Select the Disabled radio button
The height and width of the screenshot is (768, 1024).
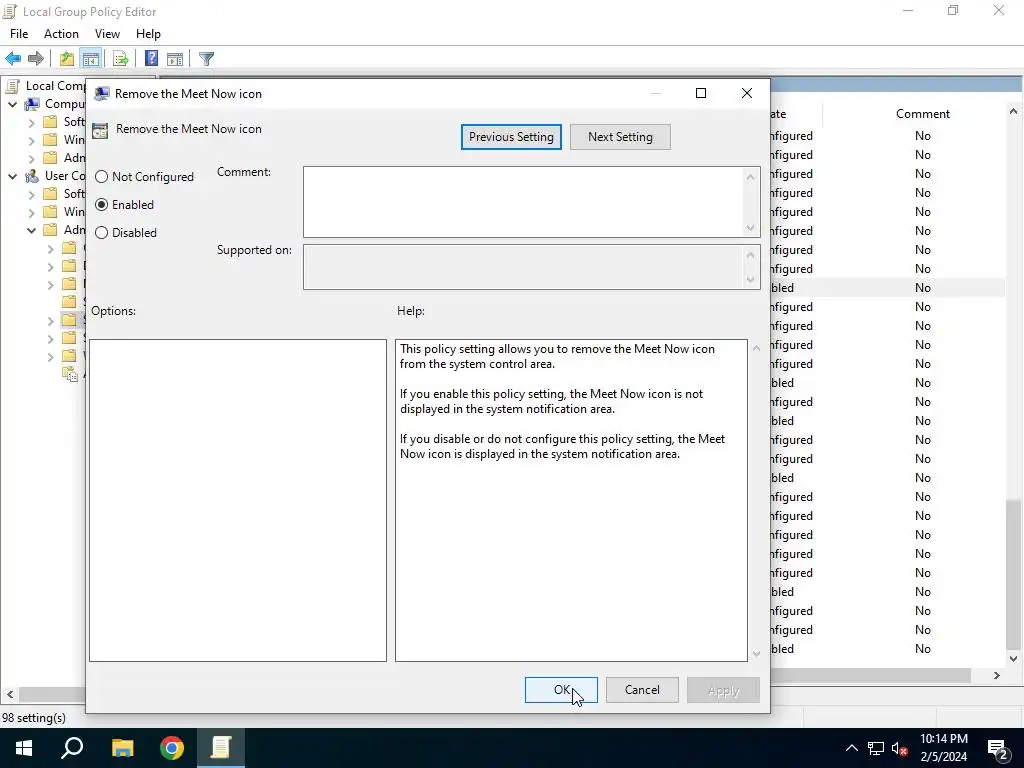101,232
